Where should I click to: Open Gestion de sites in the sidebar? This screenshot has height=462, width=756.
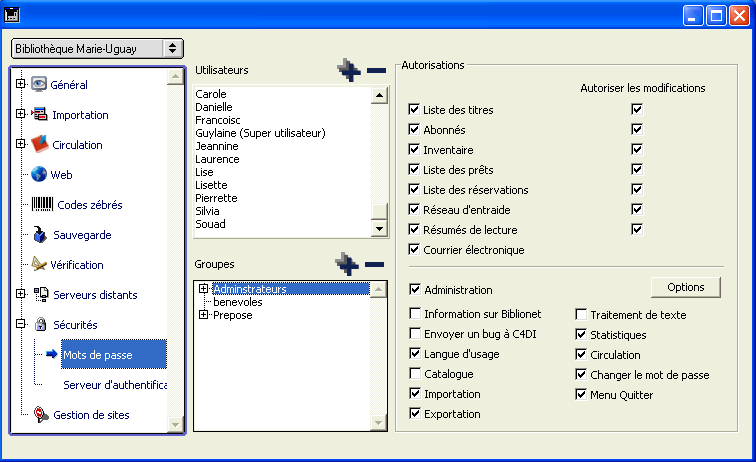[x=90, y=415]
